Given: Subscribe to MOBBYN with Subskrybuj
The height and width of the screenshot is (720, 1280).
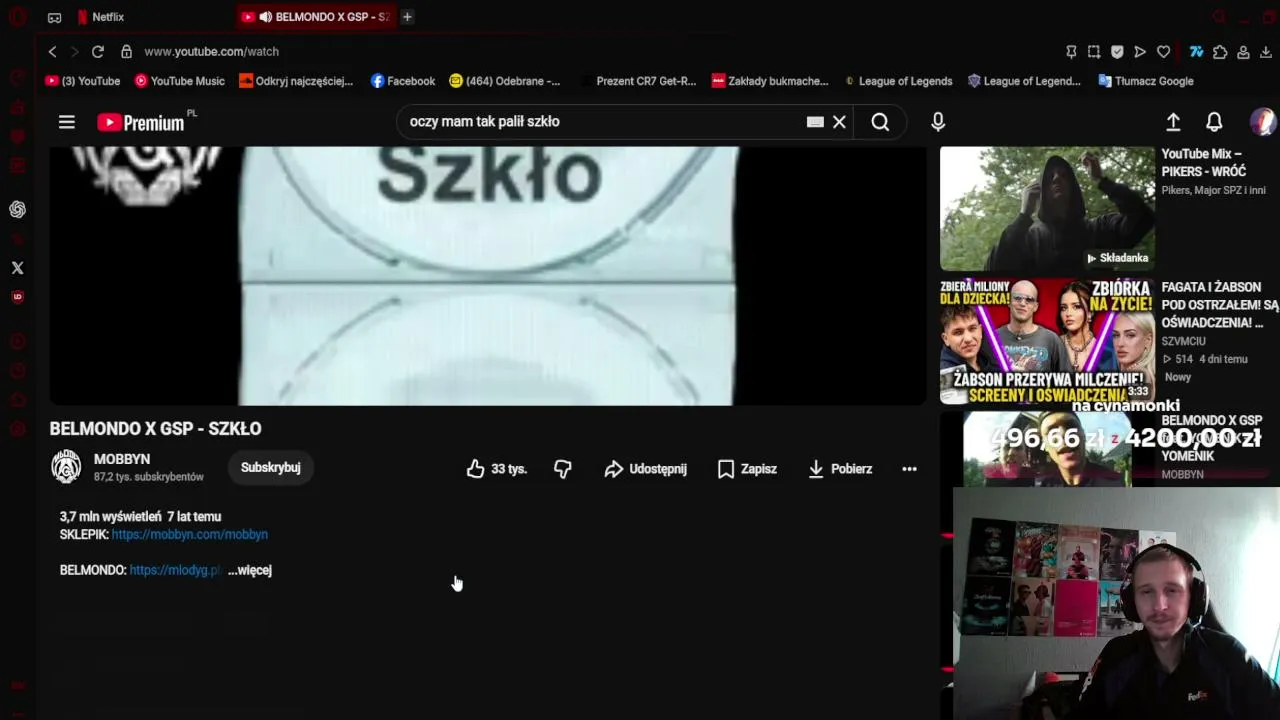Looking at the screenshot, I should click(x=271, y=468).
